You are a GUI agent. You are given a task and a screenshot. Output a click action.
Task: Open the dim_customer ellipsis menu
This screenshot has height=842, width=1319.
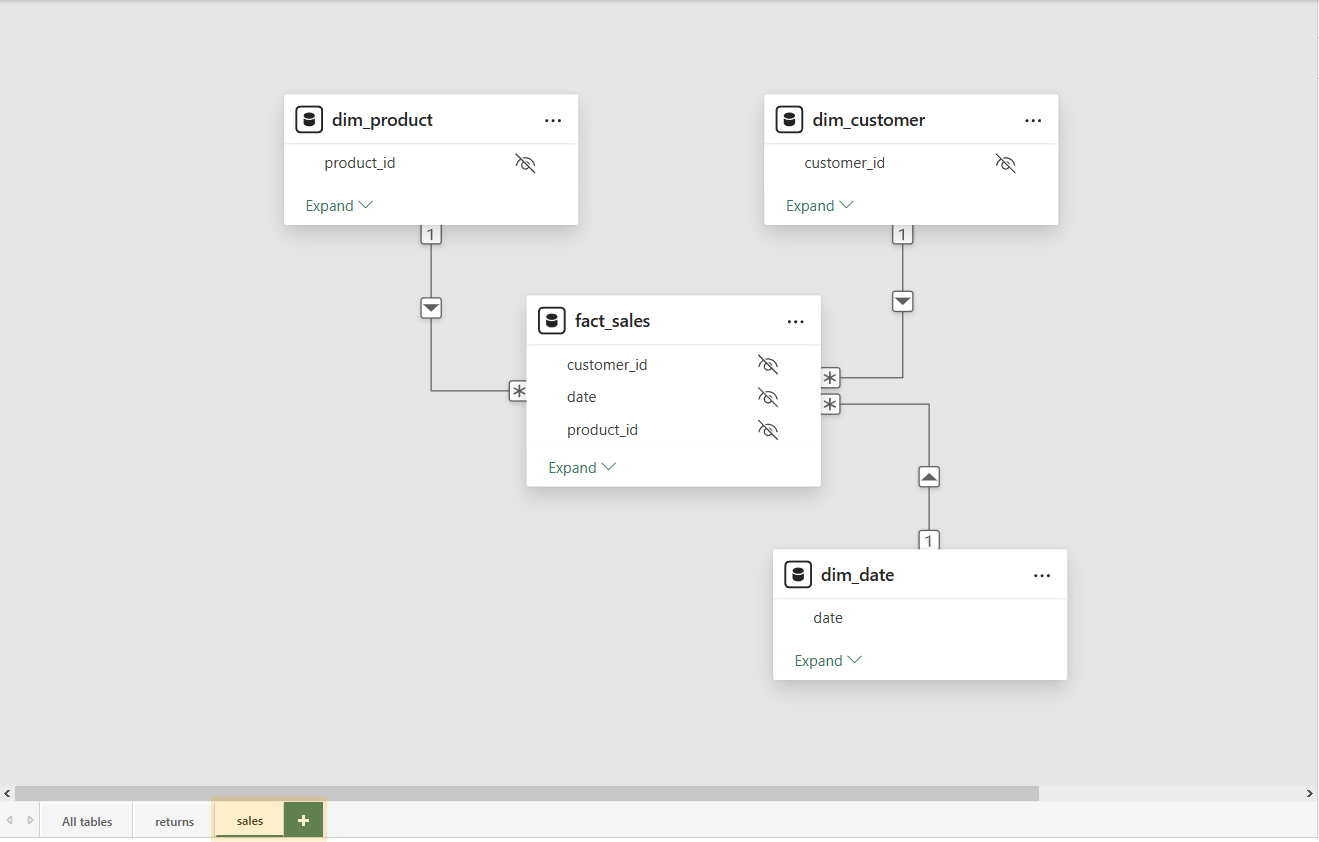1033,119
